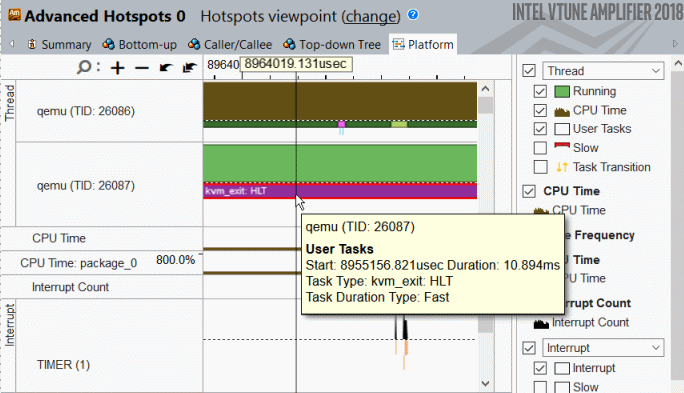Screen dimensions: 684x393
Task: Click the magnifier zoom icon in timeline toolbar
Action: 84,67
